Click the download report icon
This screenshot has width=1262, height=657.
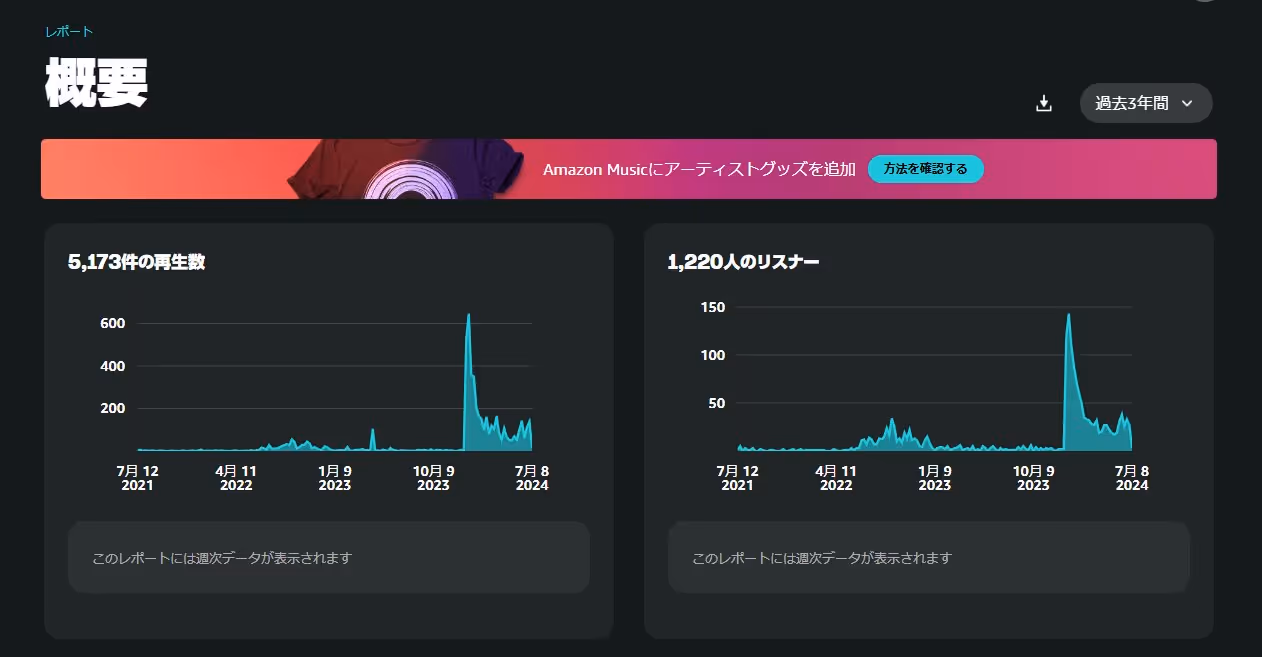tap(1044, 103)
